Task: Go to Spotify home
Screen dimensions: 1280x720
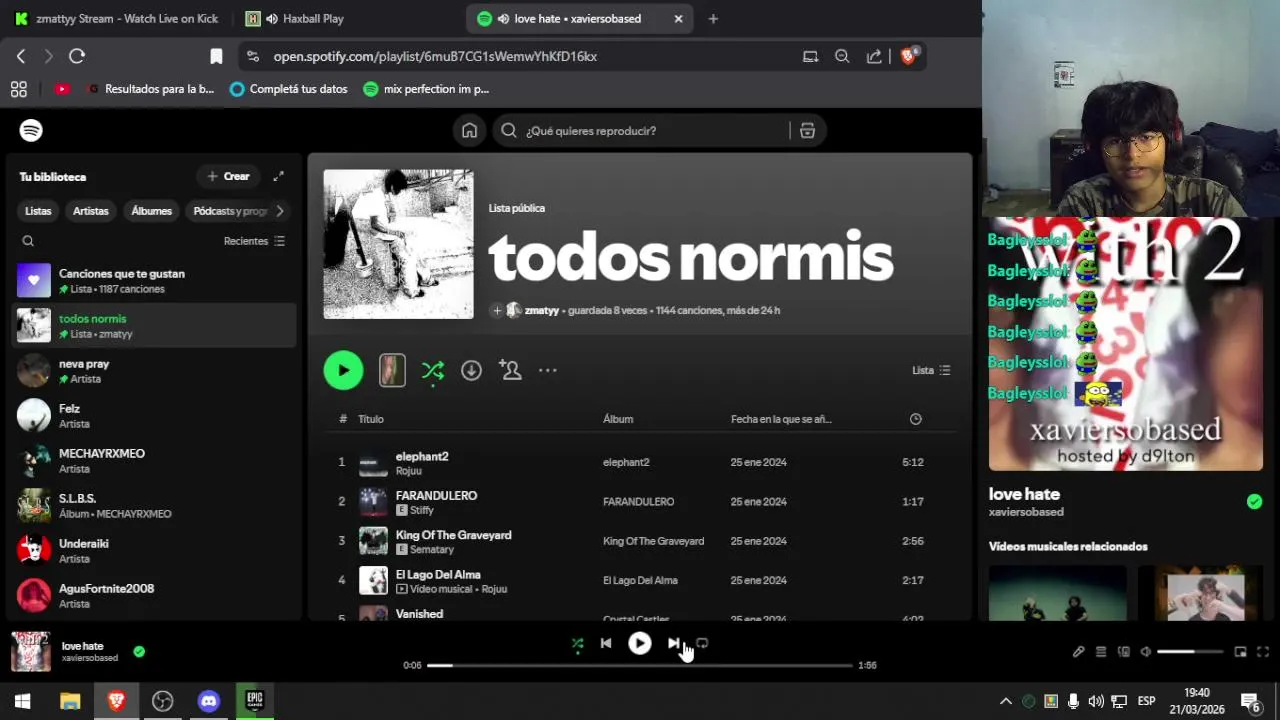Action: pyautogui.click(x=469, y=130)
